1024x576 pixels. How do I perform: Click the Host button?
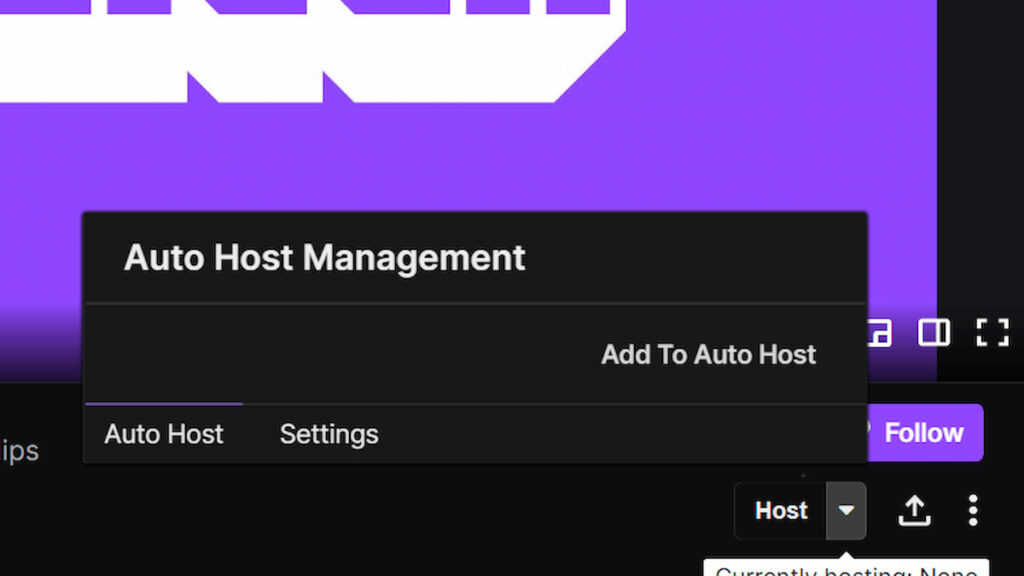point(780,510)
